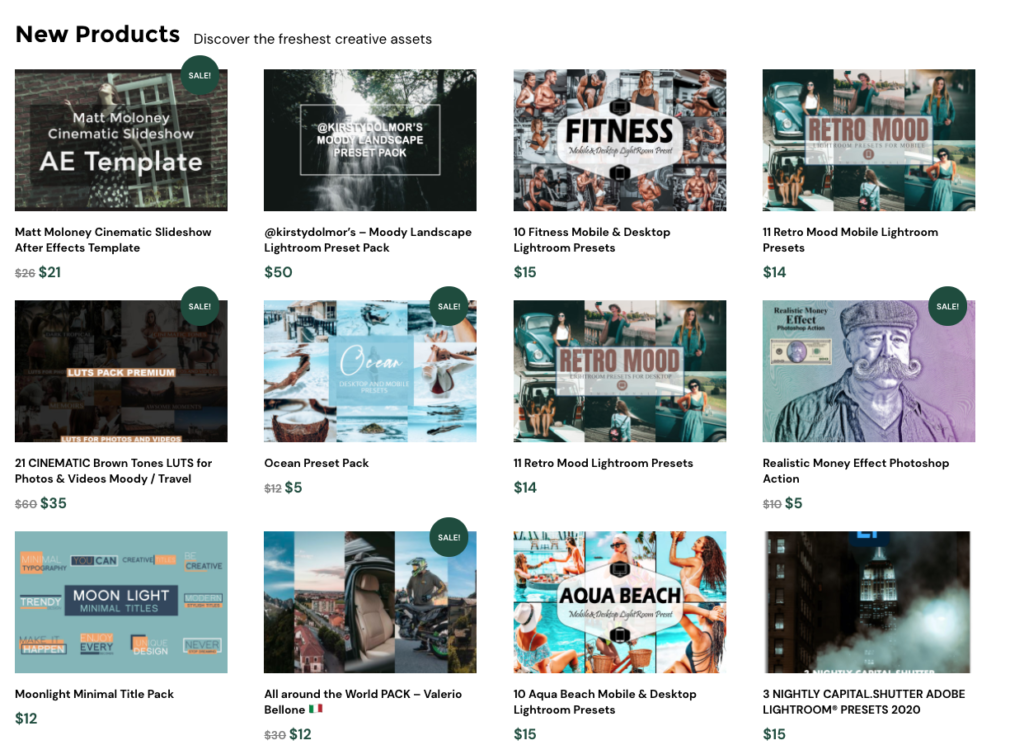Screen dimensions: 1024x745
Task: Open the Ocean Preset Pack title link
Action: coord(316,463)
